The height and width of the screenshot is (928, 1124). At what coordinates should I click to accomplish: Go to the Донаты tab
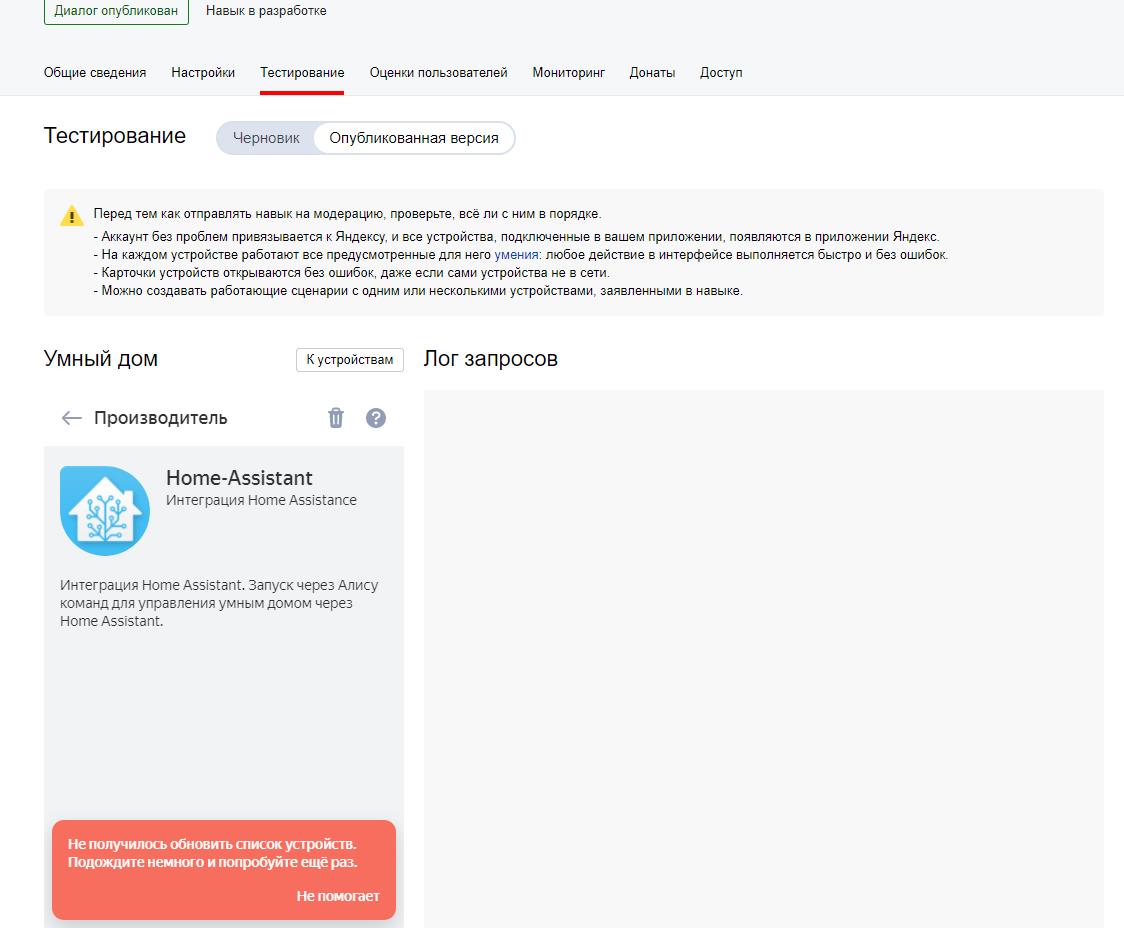(652, 72)
